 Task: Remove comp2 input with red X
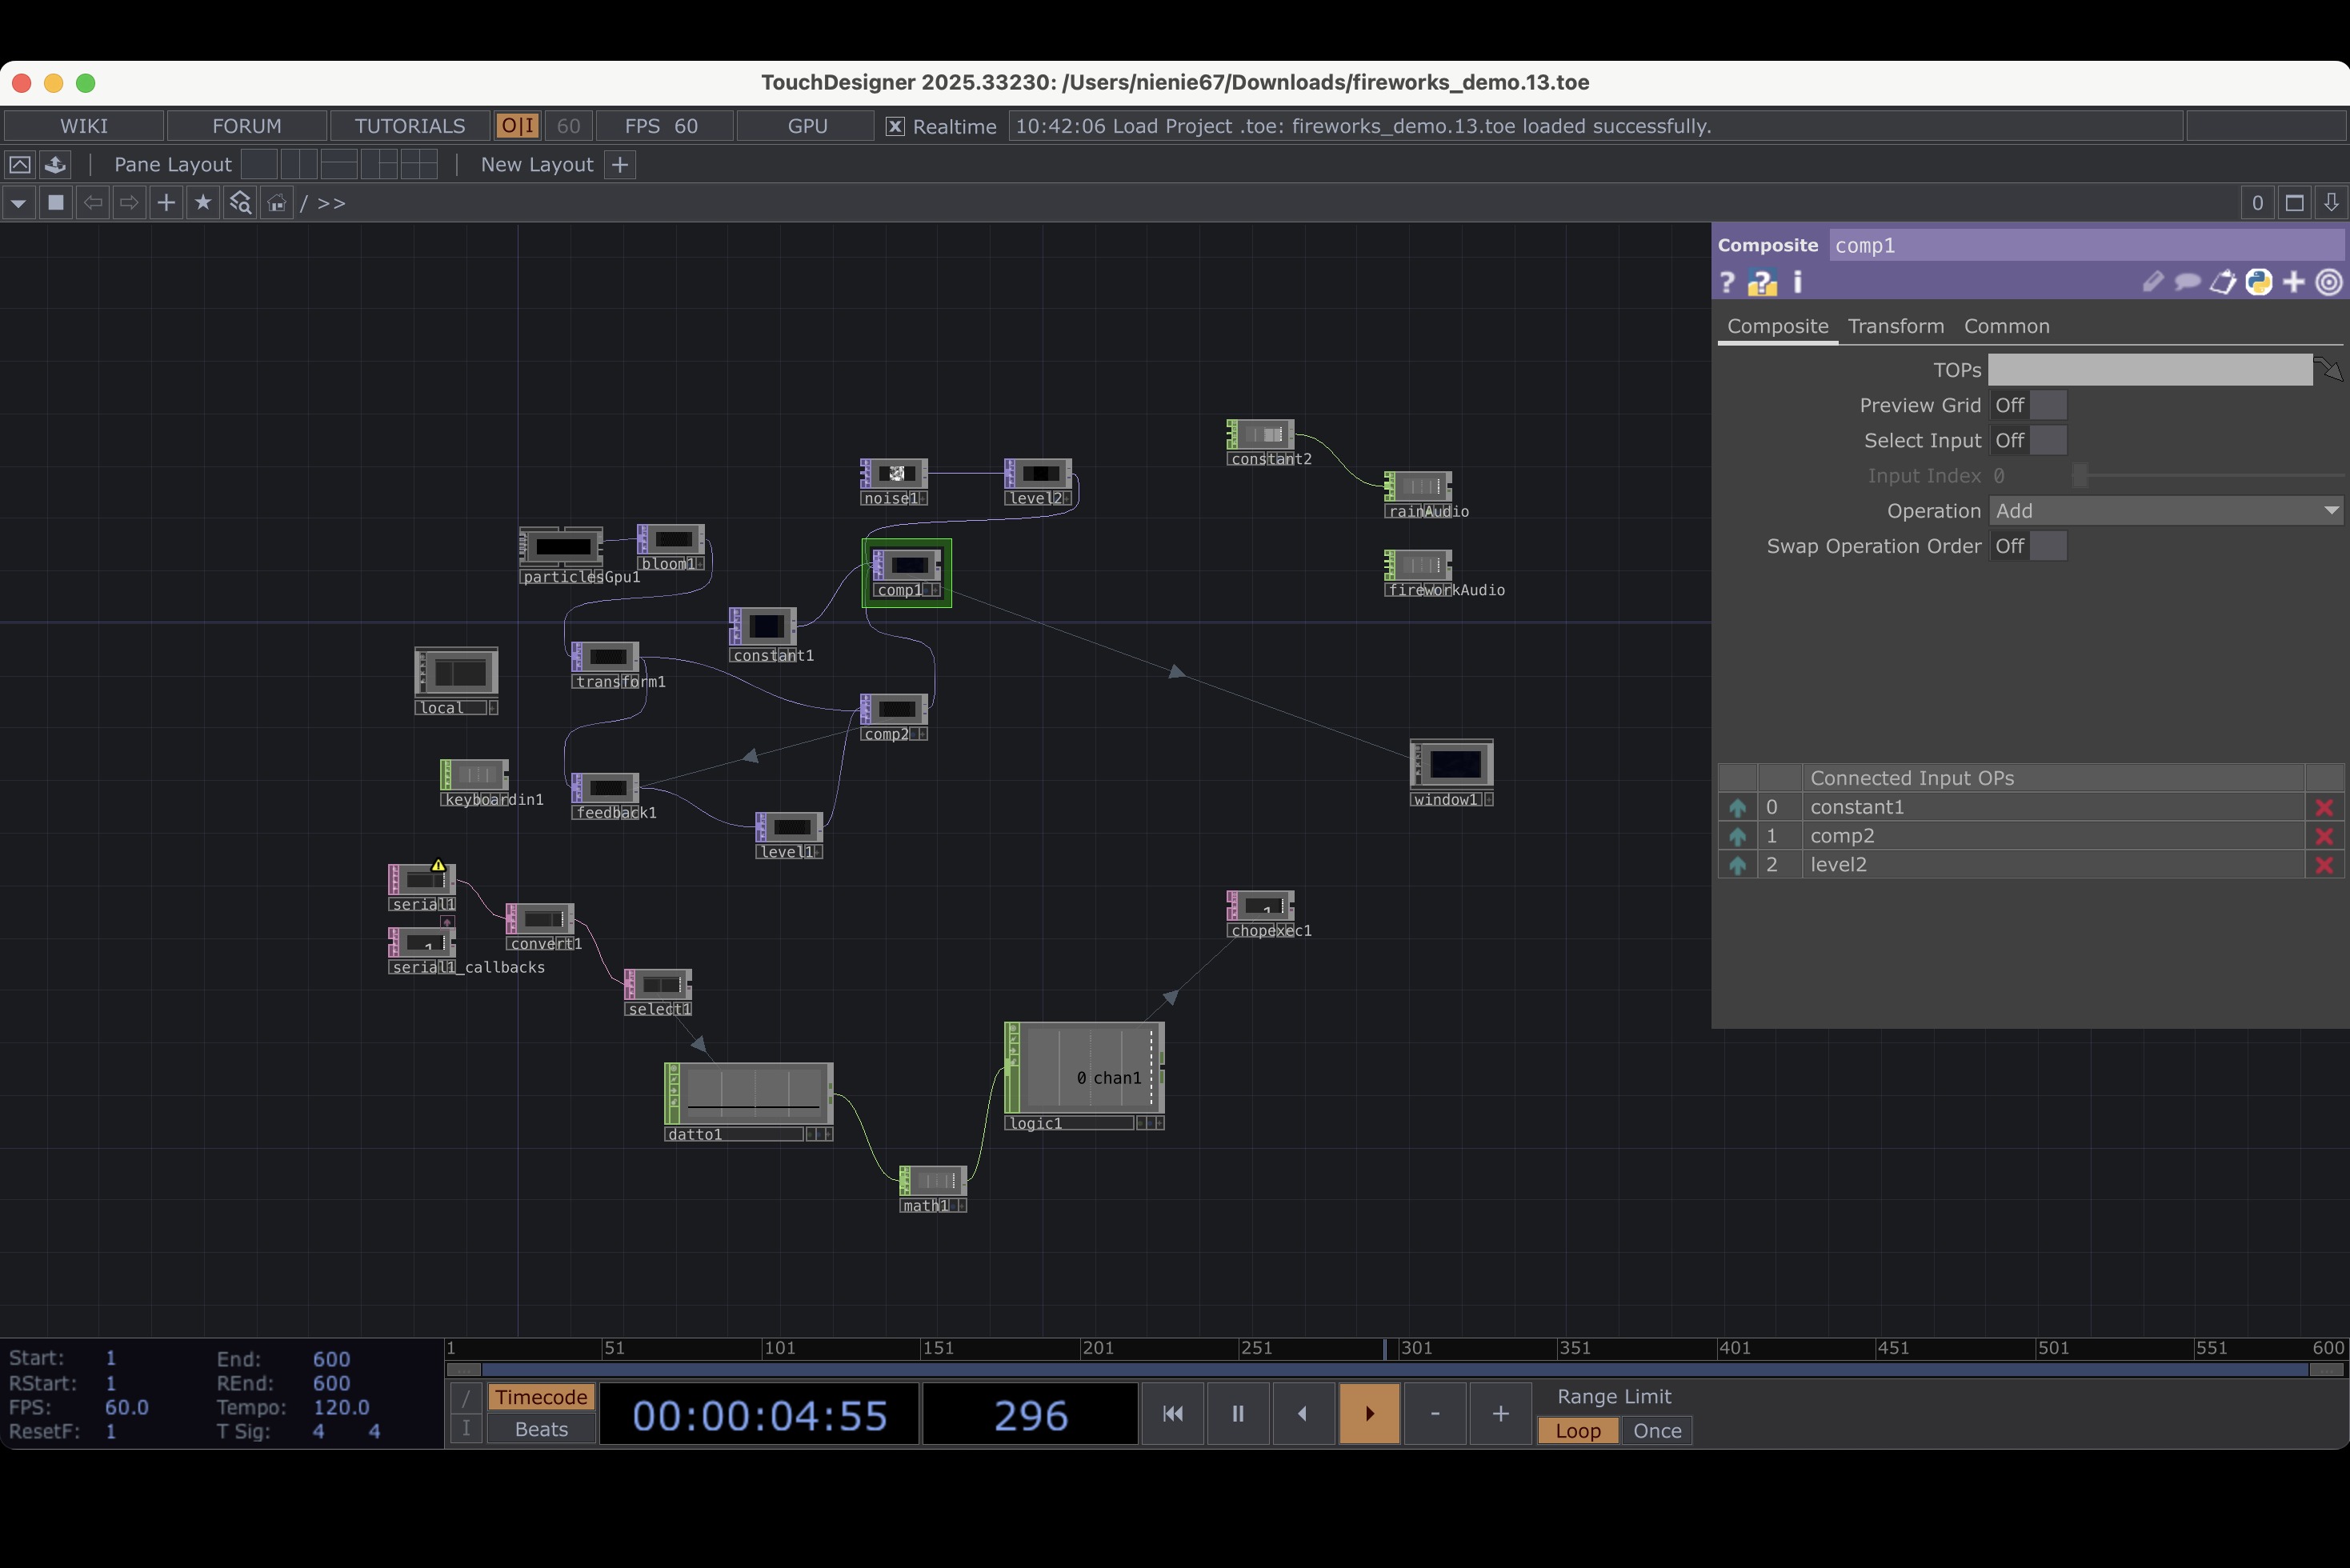point(2324,836)
